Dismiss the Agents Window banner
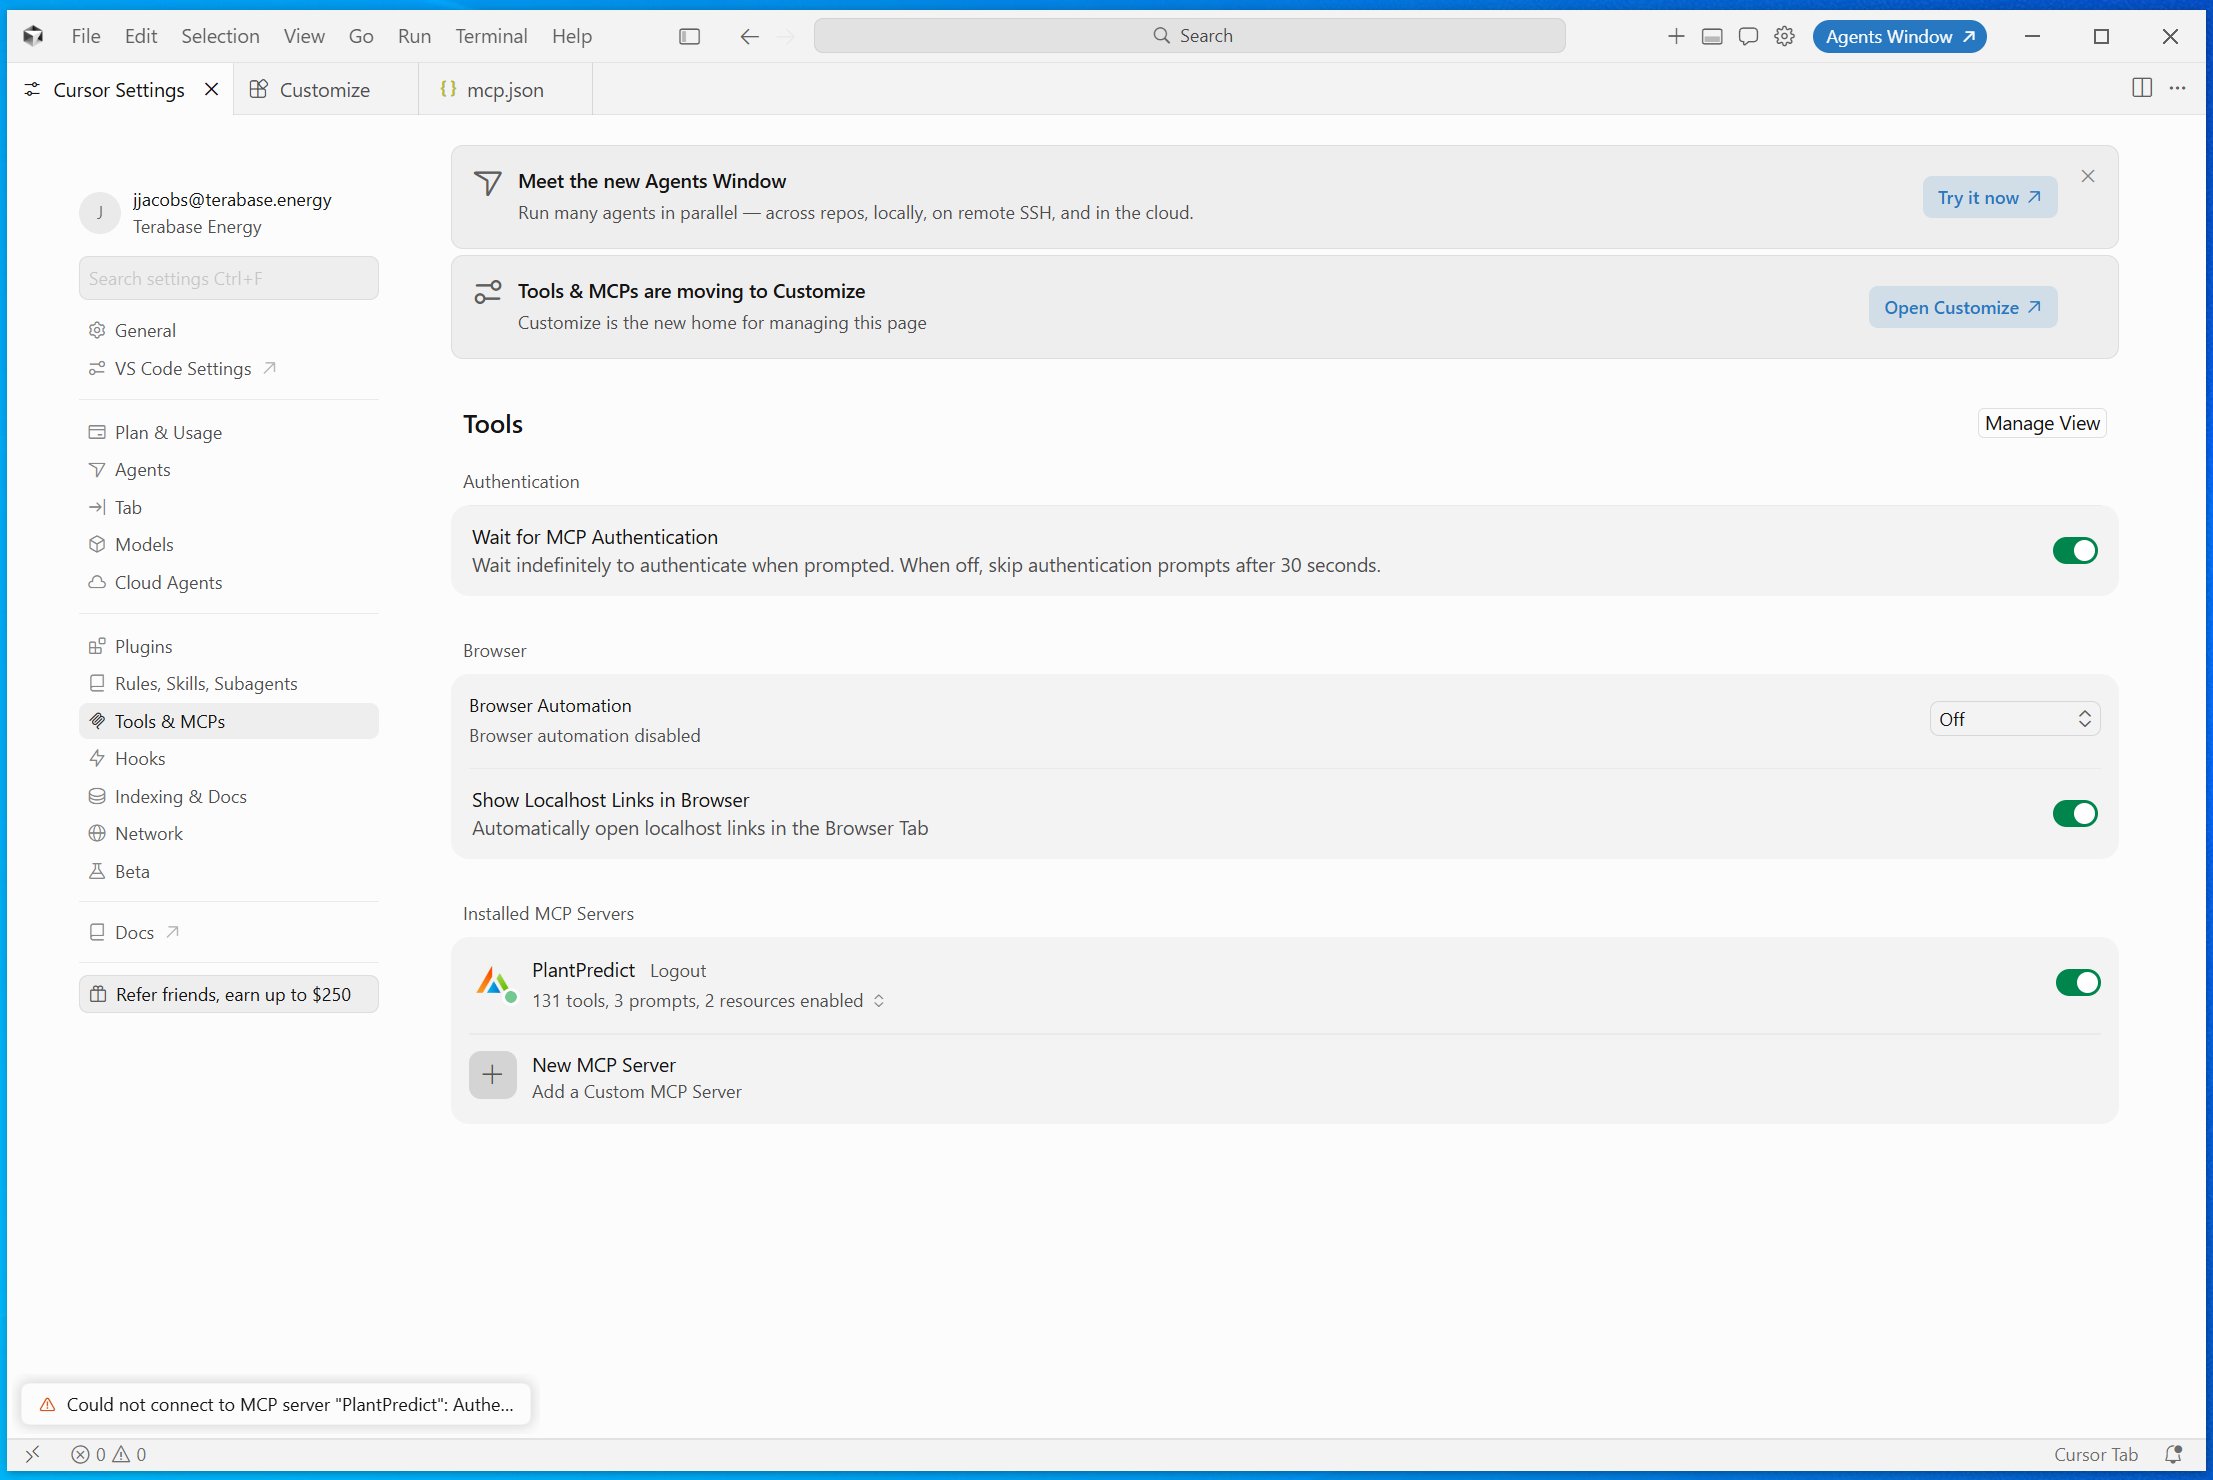 [x=2088, y=176]
